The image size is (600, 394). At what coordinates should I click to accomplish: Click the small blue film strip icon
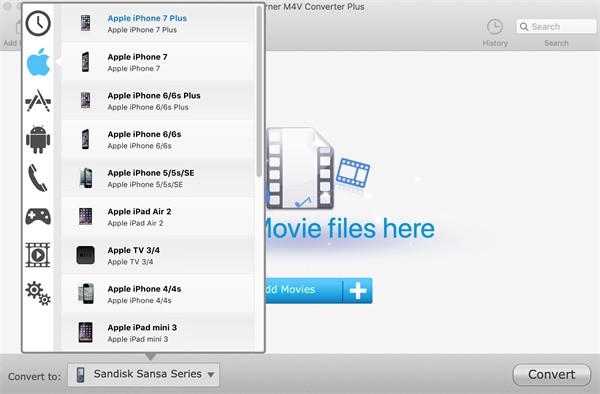pyautogui.click(x=353, y=173)
